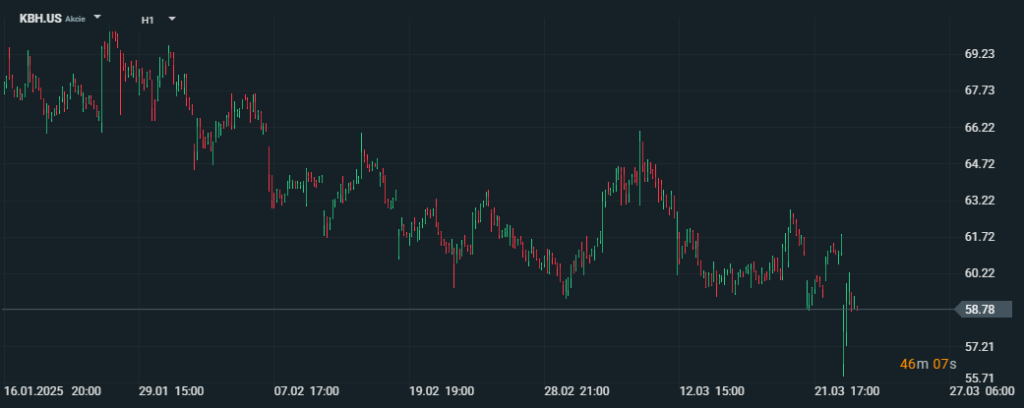This screenshot has width=1024, height=408.
Task: Click the 12.03 15:00 time label
Action: pyautogui.click(x=711, y=391)
